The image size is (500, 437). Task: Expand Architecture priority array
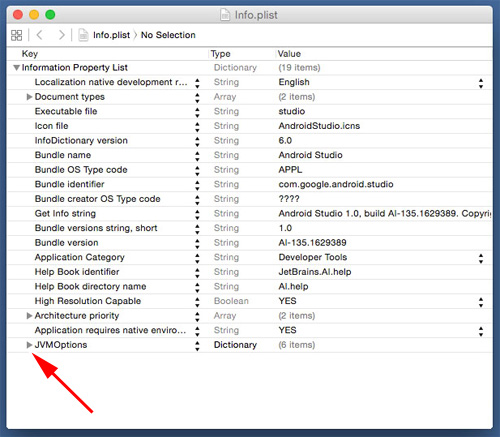coord(29,316)
